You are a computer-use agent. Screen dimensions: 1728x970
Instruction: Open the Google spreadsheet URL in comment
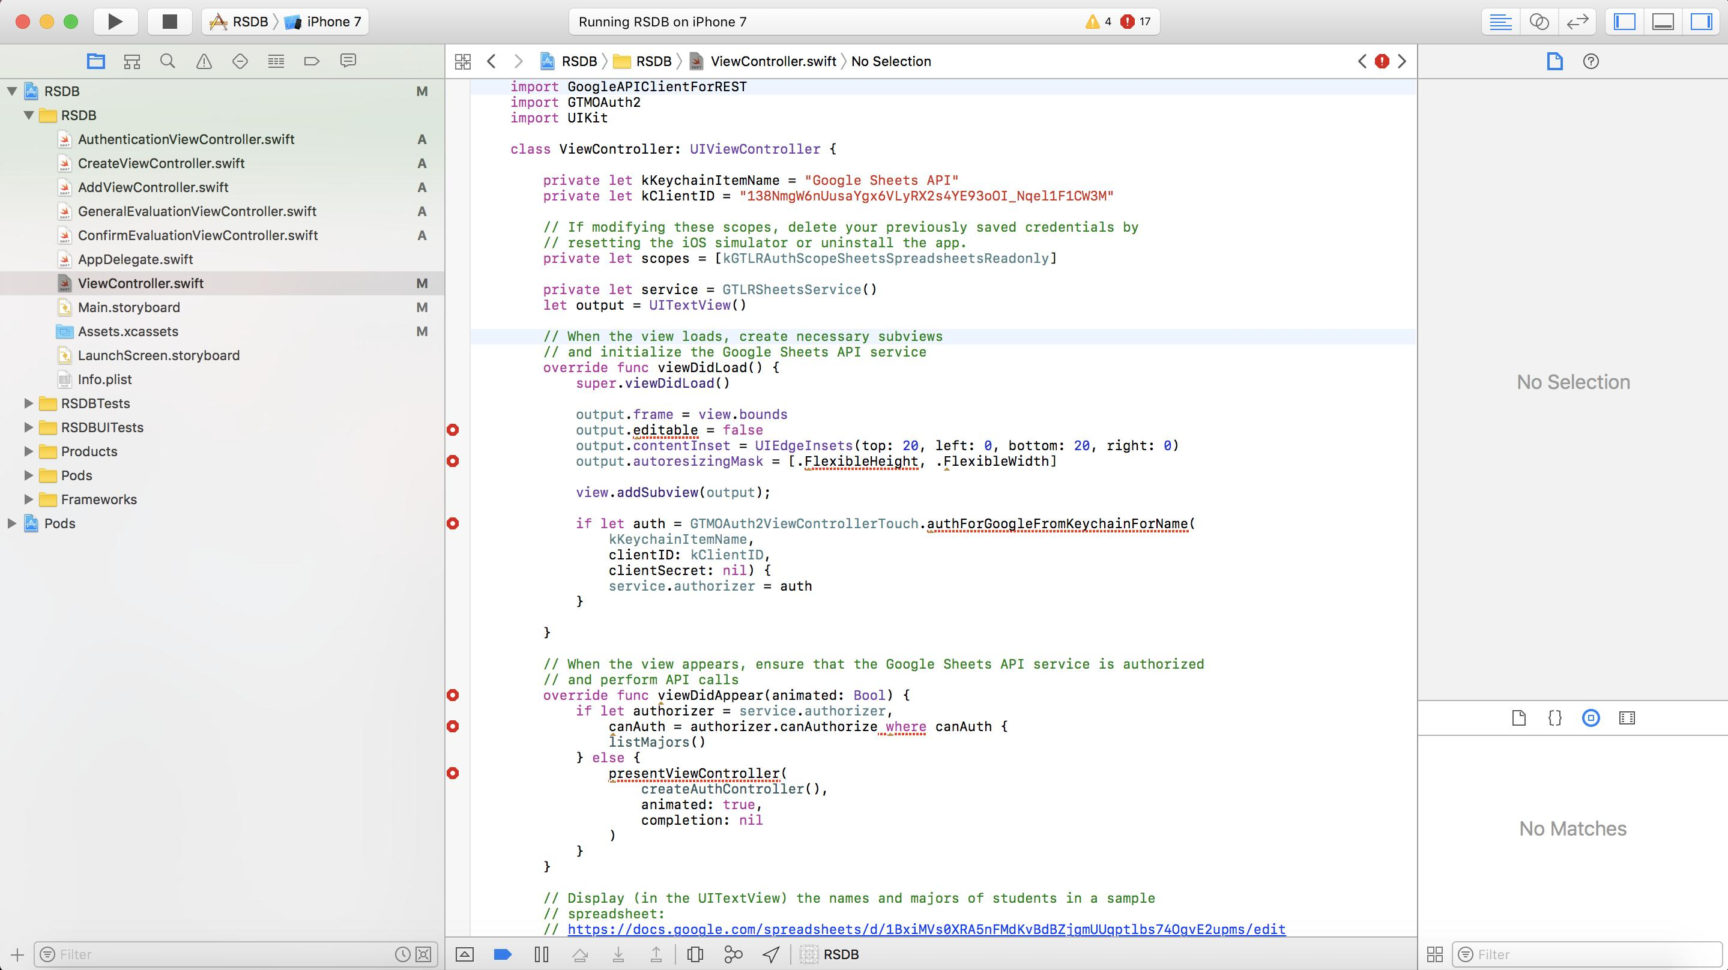[926, 929]
